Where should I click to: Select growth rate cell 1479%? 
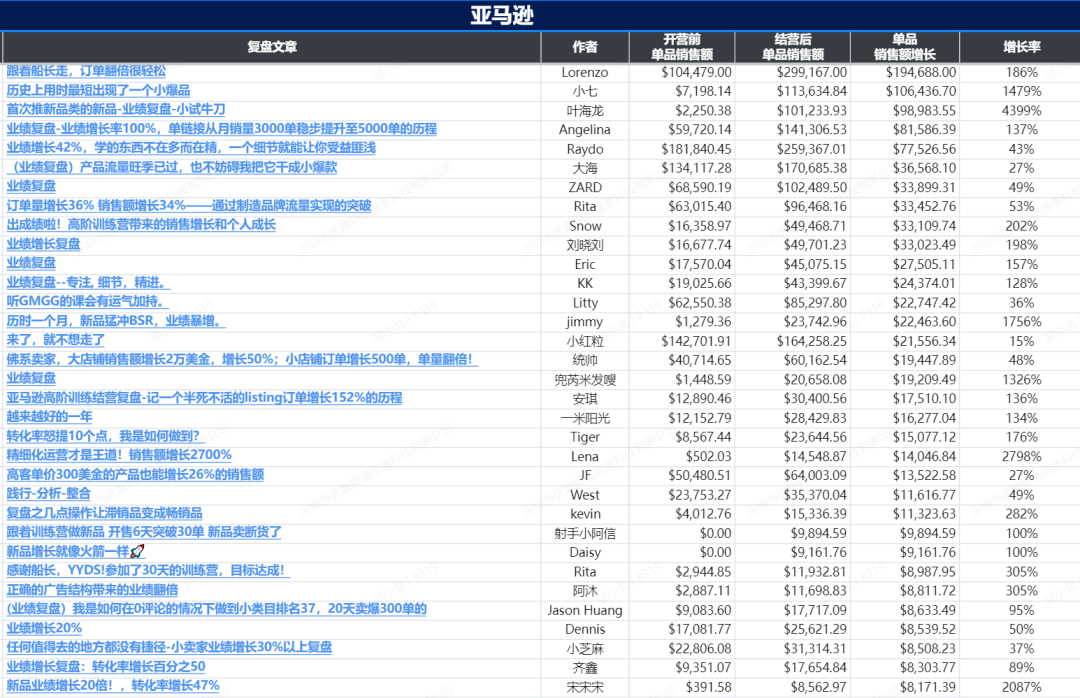click(x=1021, y=92)
